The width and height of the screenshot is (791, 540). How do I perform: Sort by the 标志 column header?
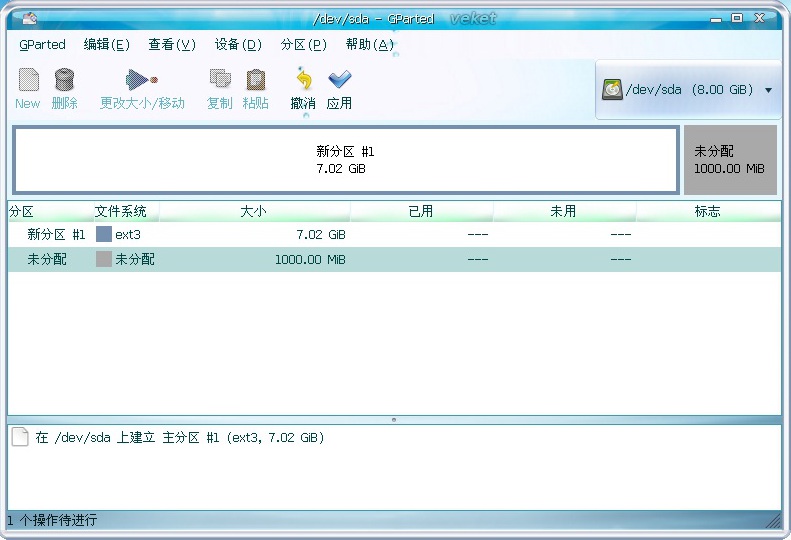708,211
